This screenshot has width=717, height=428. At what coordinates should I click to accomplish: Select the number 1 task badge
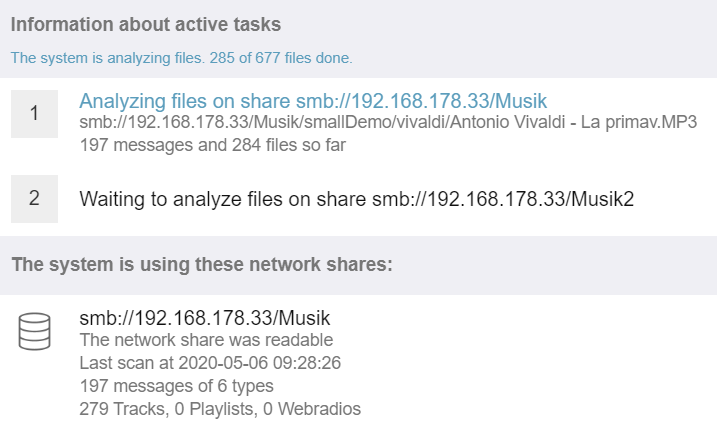tap(34, 113)
